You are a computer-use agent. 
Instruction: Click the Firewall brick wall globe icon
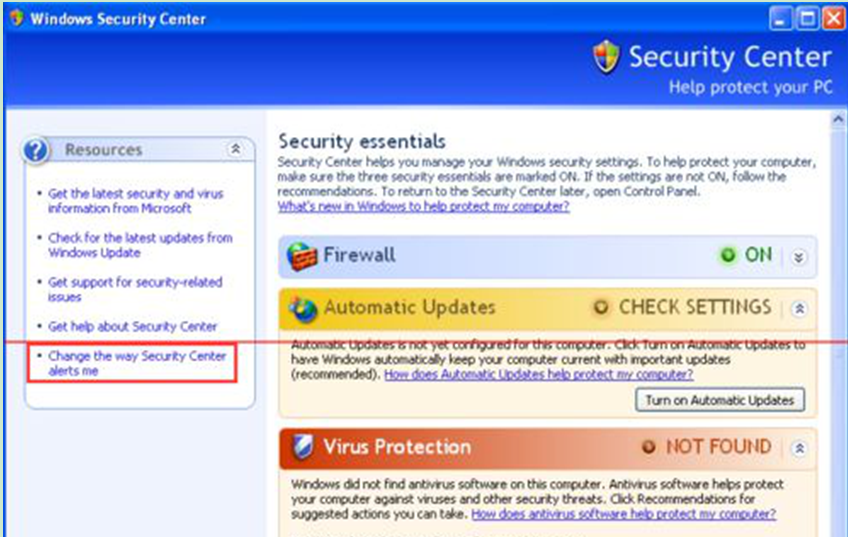[301, 256]
